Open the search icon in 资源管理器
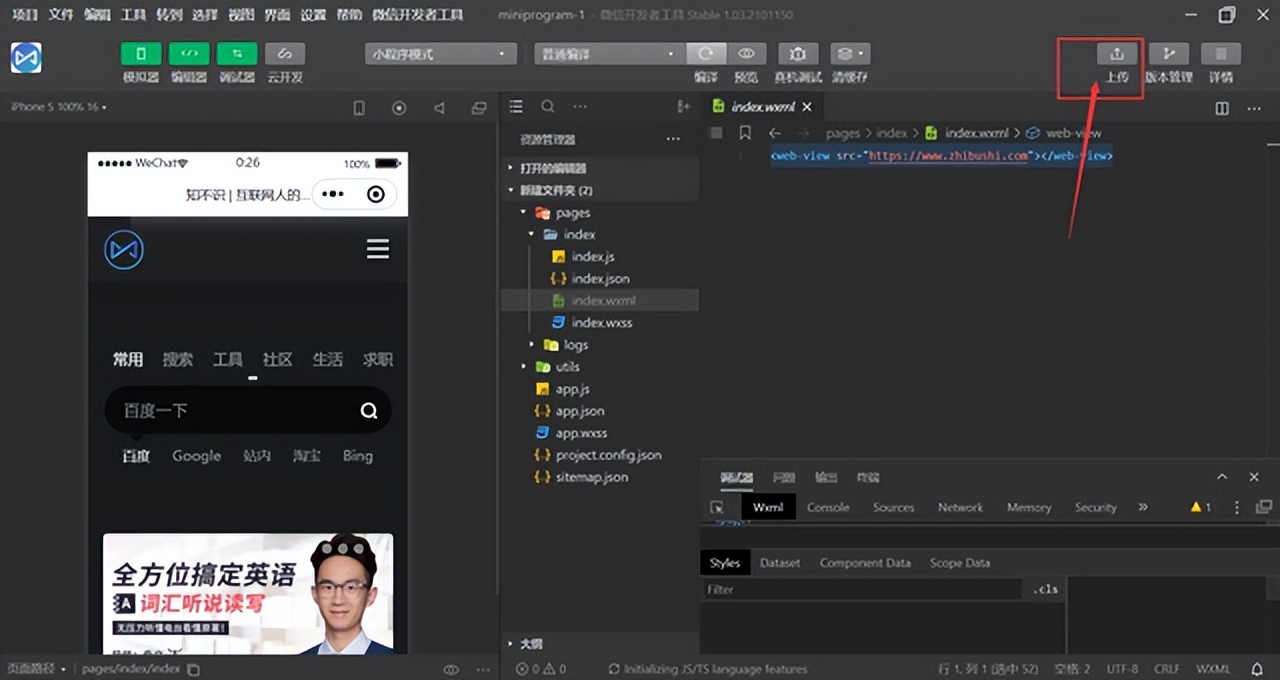 (547, 106)
